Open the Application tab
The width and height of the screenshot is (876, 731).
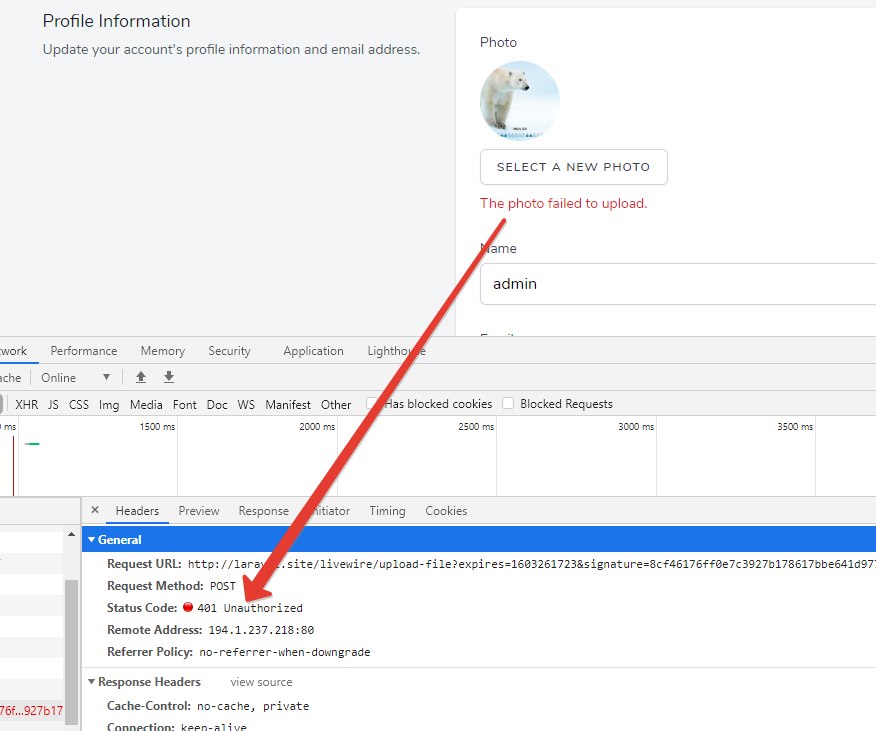pos(313,351)
